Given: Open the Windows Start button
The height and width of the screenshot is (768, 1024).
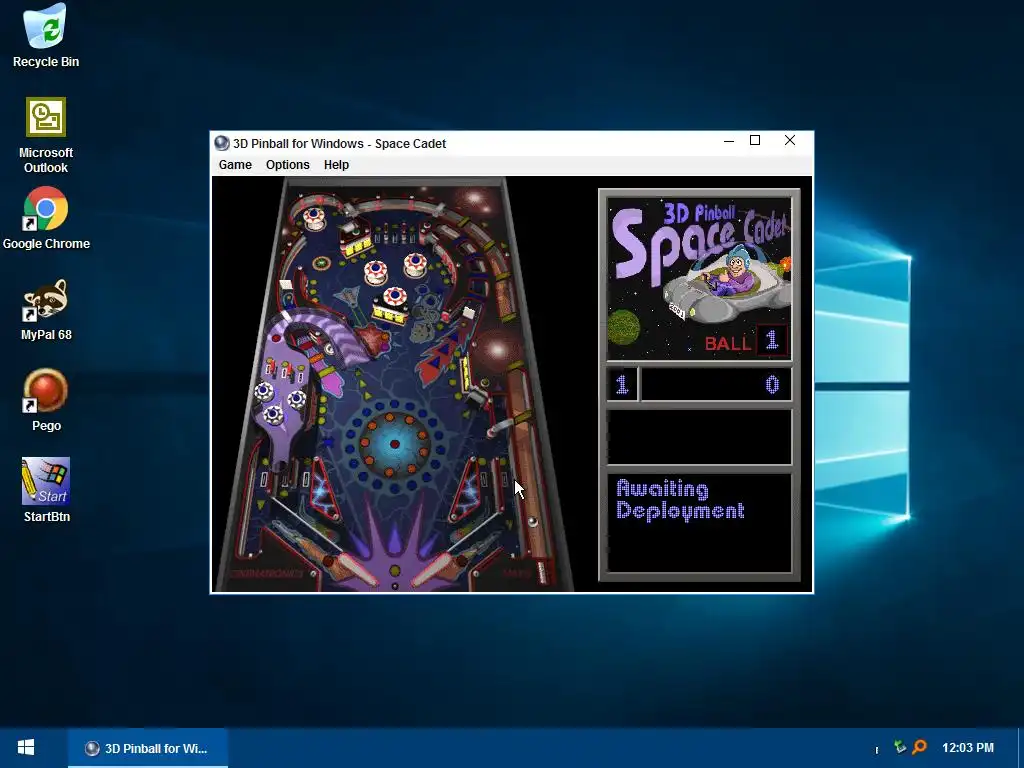Looking at the screenshot, I should pos(25,748).
